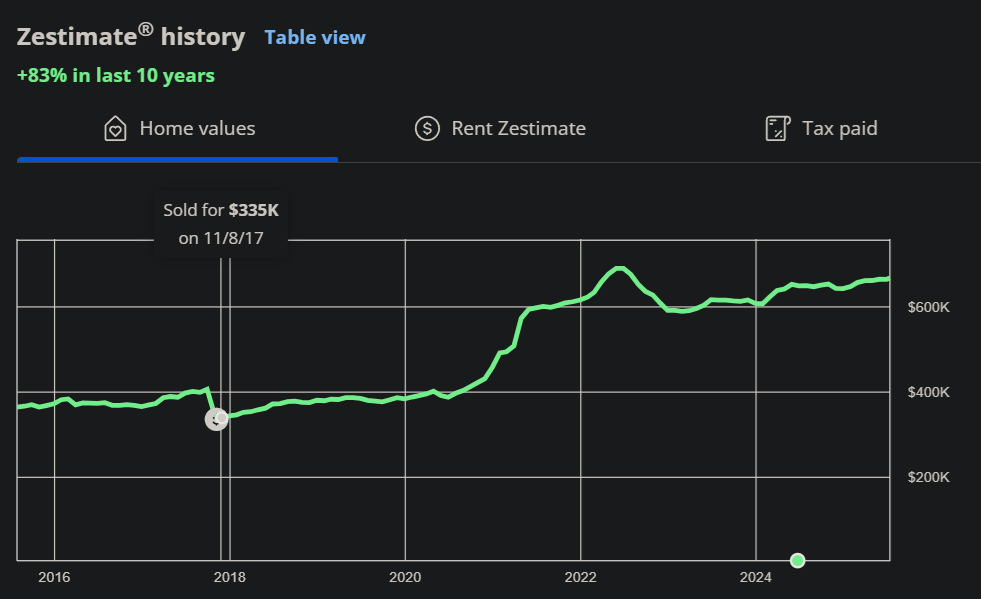This screenshot has width=981, height=599.
Task: Click the $400K axis label
Action: [928, 392]
